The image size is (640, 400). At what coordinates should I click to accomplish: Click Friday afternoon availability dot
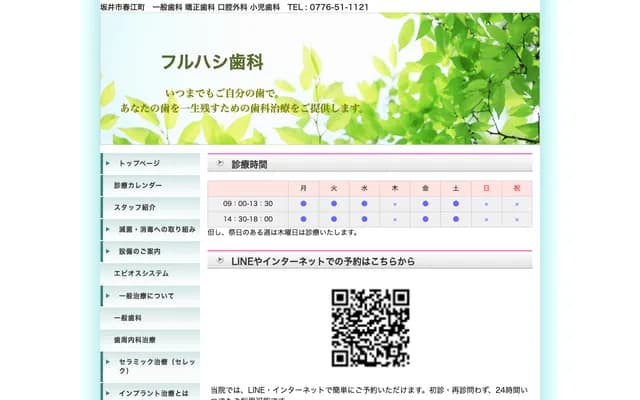[x=425, y=219]
